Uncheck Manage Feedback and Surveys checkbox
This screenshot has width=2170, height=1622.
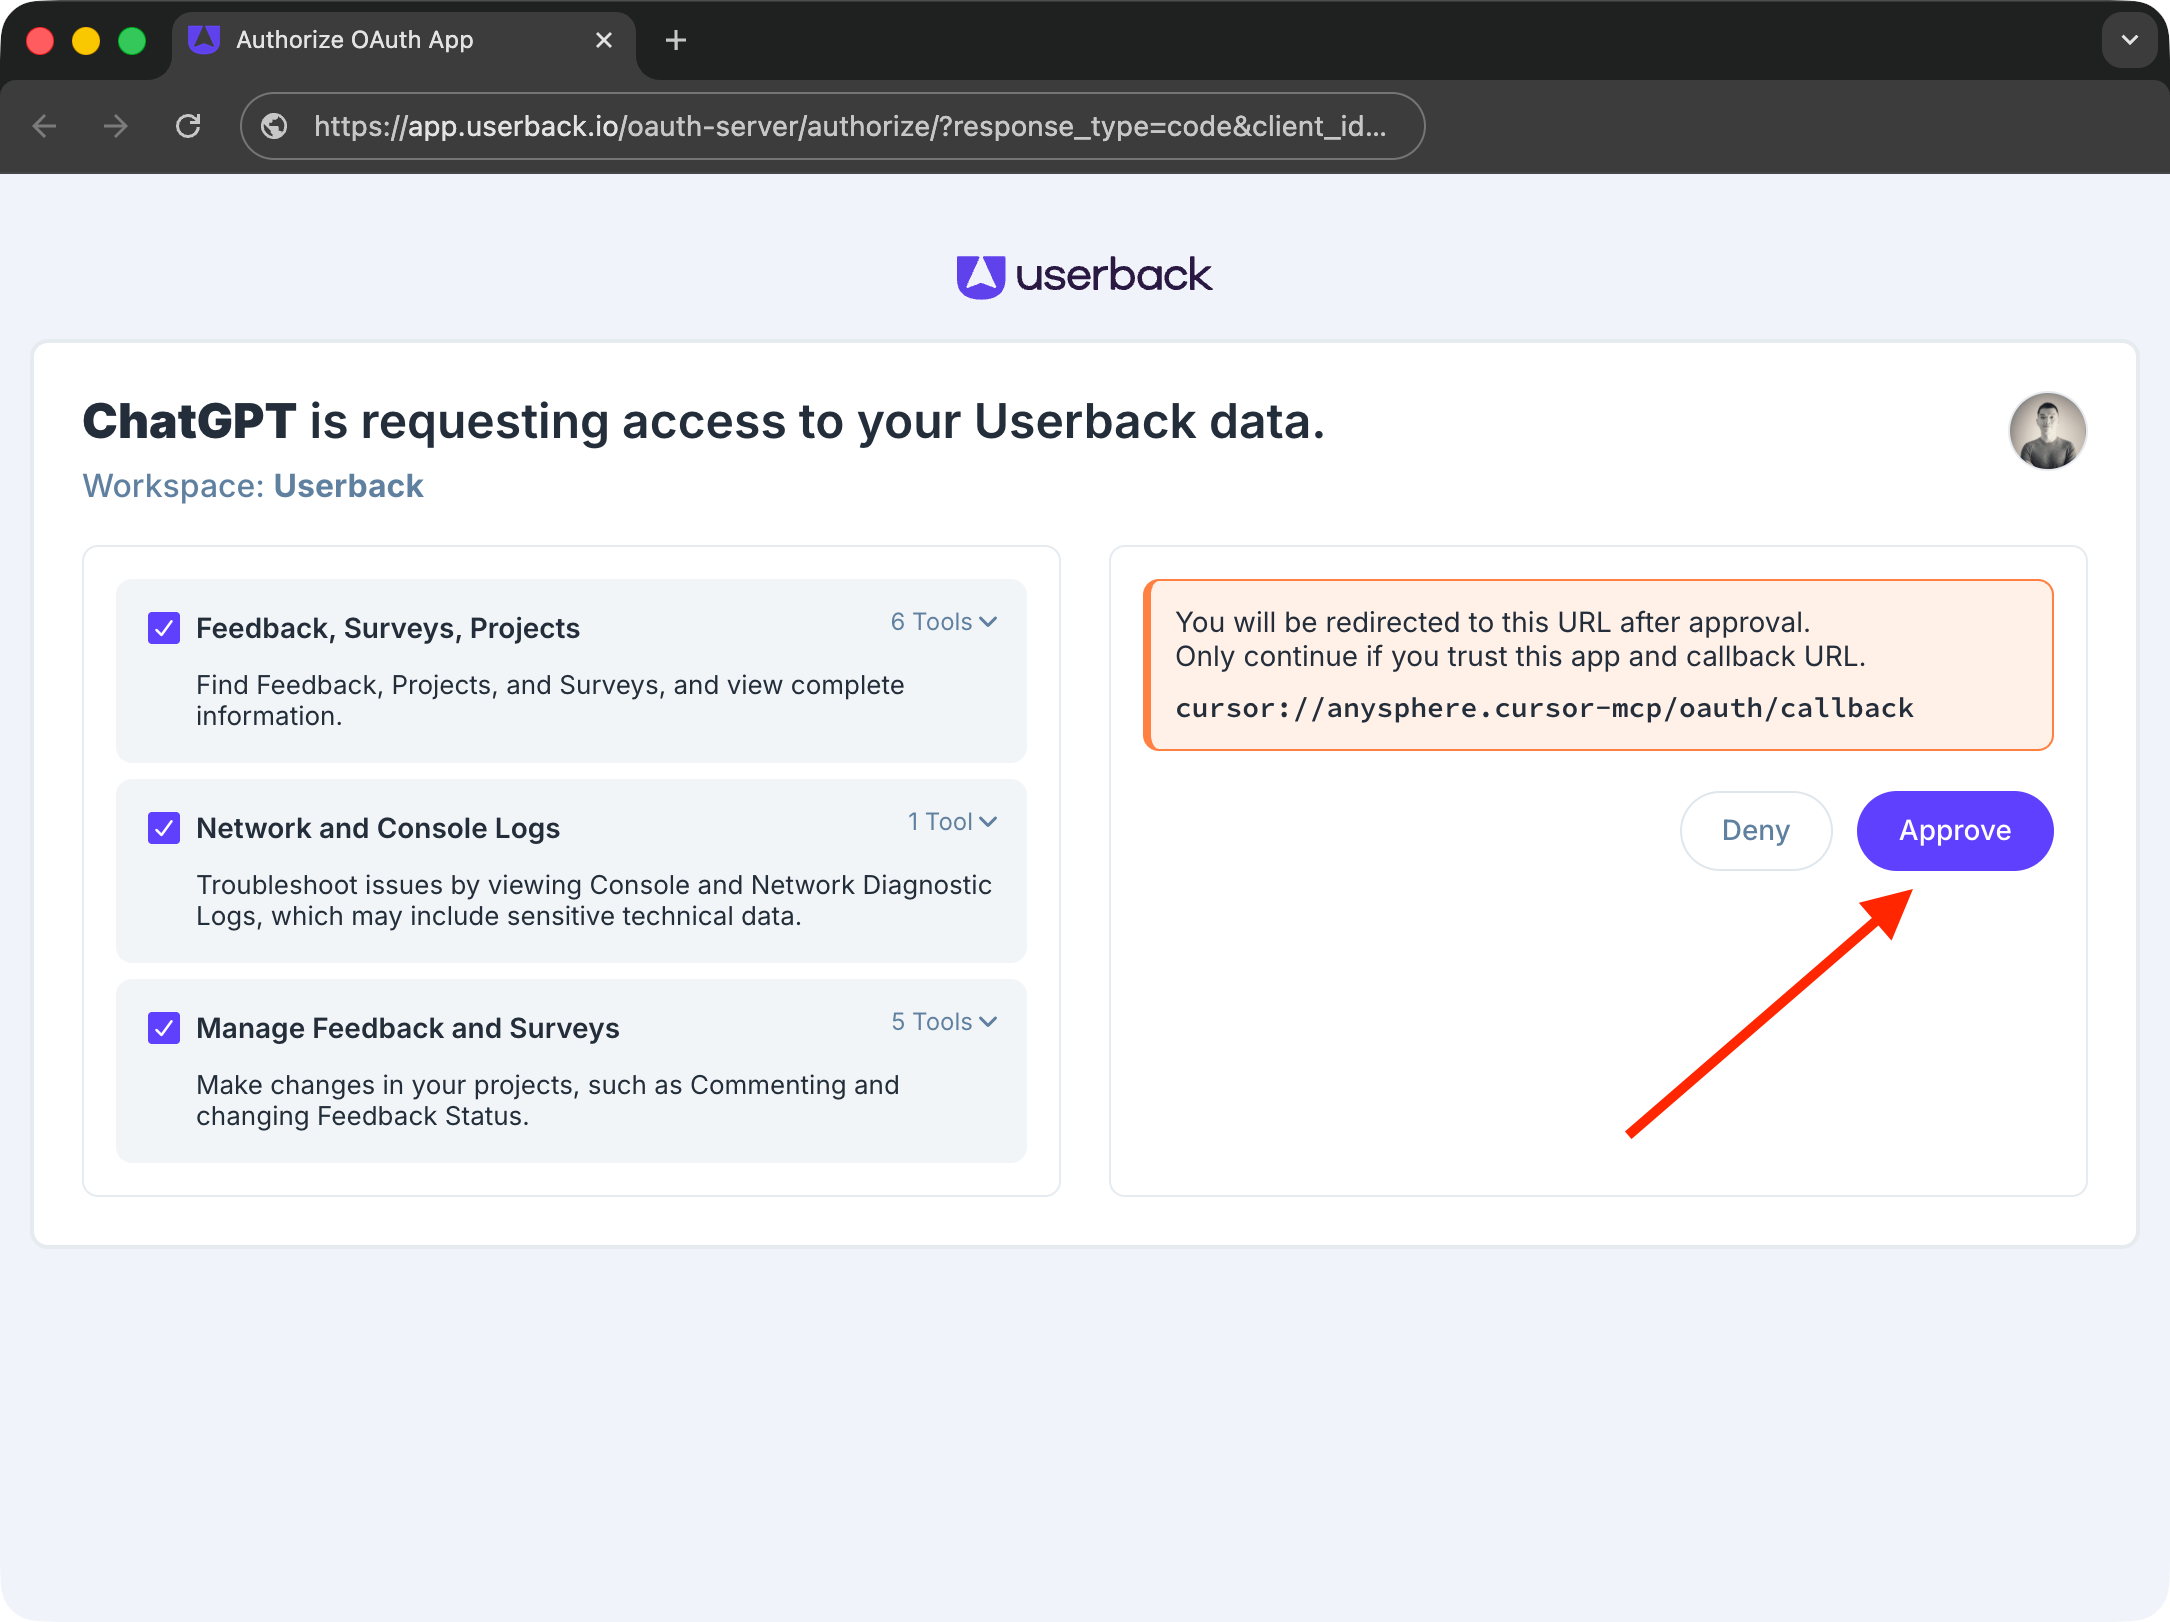pyautogui.click(x=164, y=1028)
